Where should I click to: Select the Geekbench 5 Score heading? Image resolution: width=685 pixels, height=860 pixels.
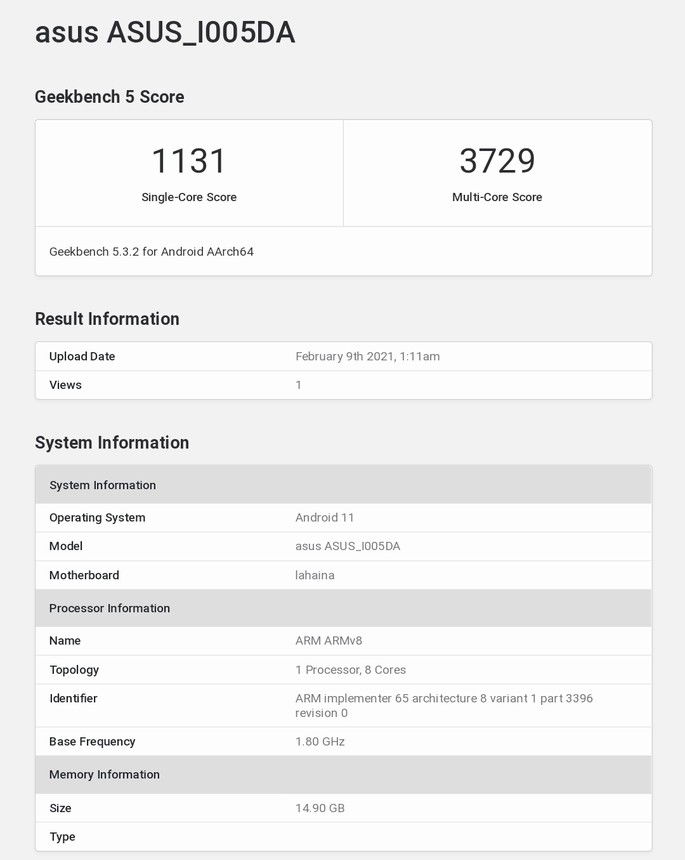pyautogui.click(x=109, y=97)
